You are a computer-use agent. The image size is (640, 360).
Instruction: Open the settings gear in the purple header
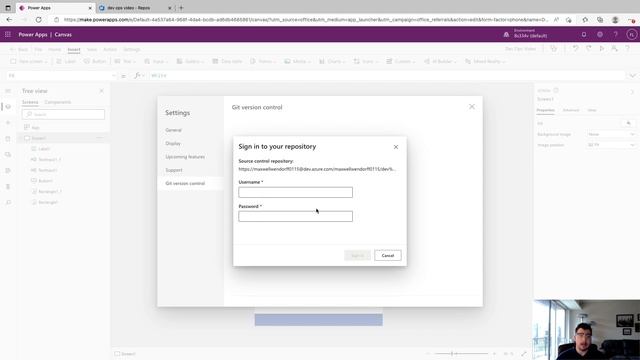click(600, 35)
